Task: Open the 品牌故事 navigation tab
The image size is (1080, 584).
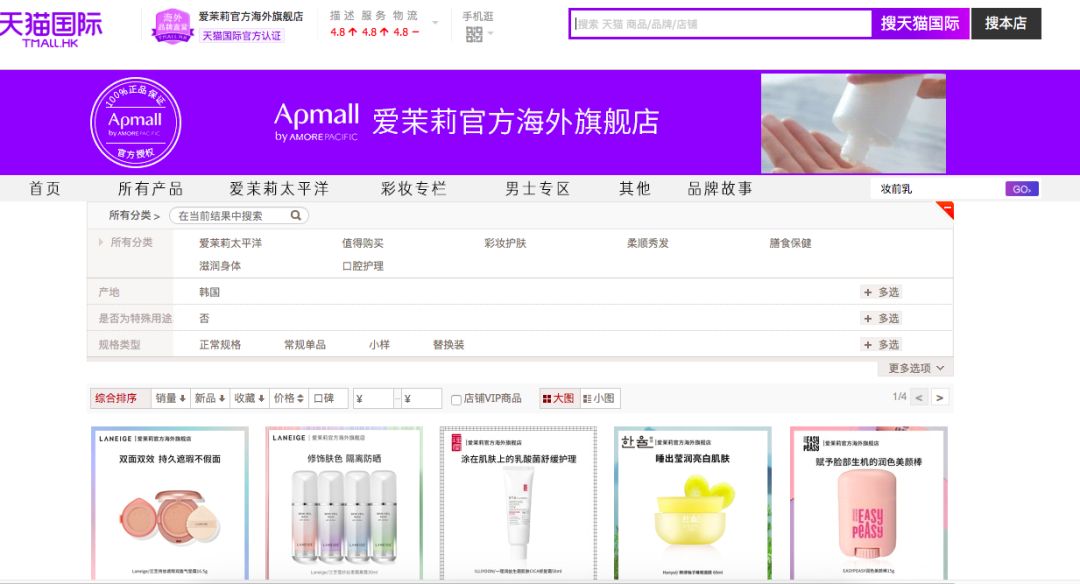Action: [720, 189]
